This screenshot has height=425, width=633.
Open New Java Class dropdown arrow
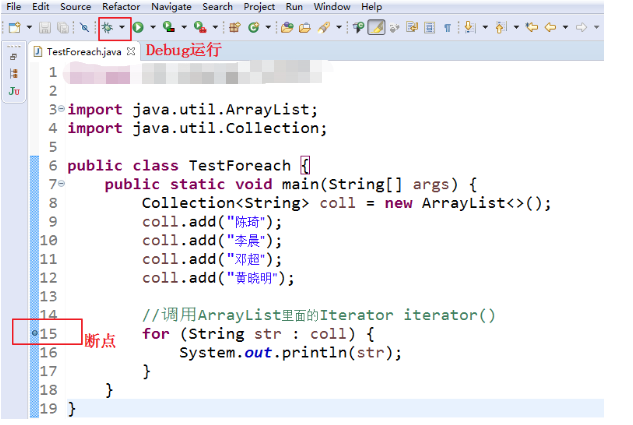click(x=268, y=27)
